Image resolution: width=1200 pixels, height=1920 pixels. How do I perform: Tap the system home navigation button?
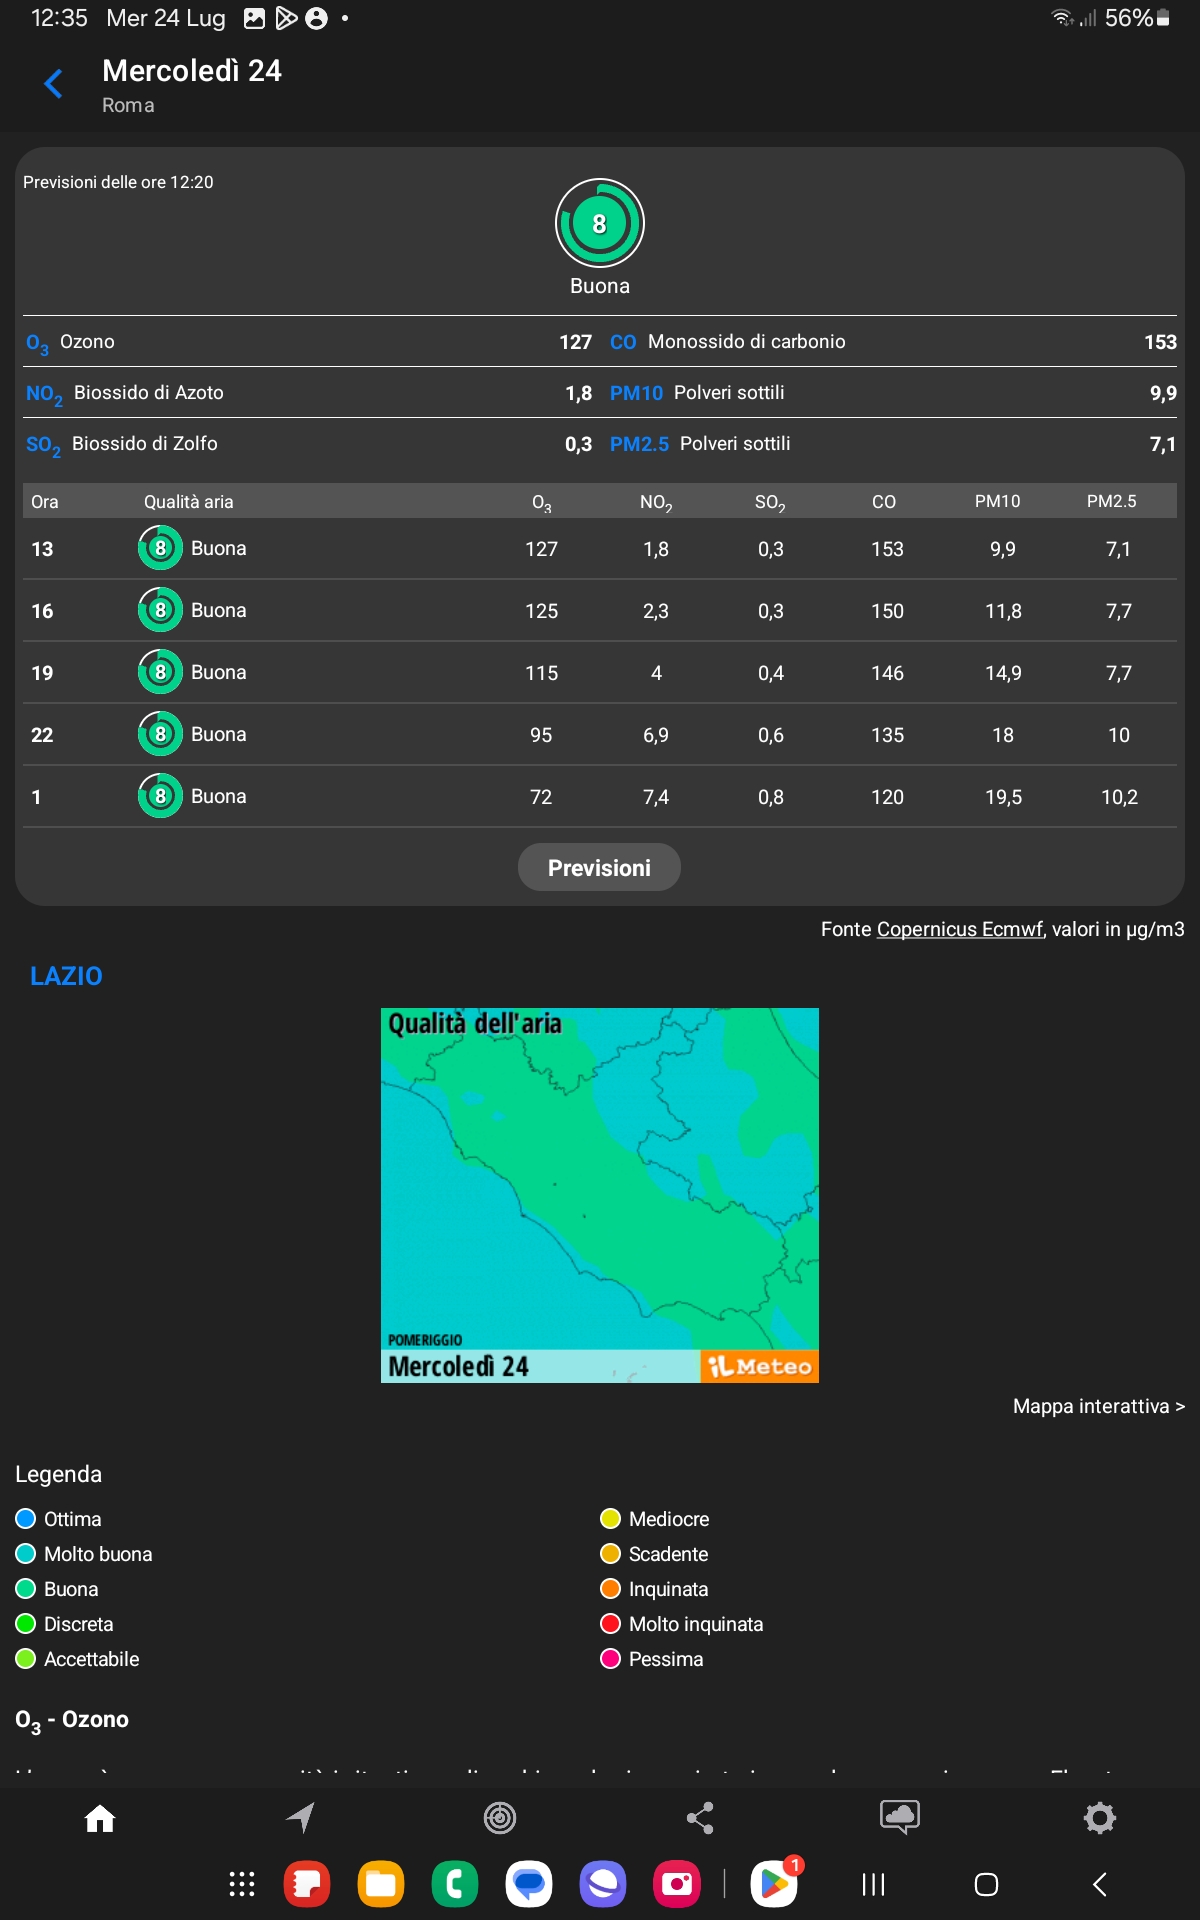click(x=986, y=1885)
